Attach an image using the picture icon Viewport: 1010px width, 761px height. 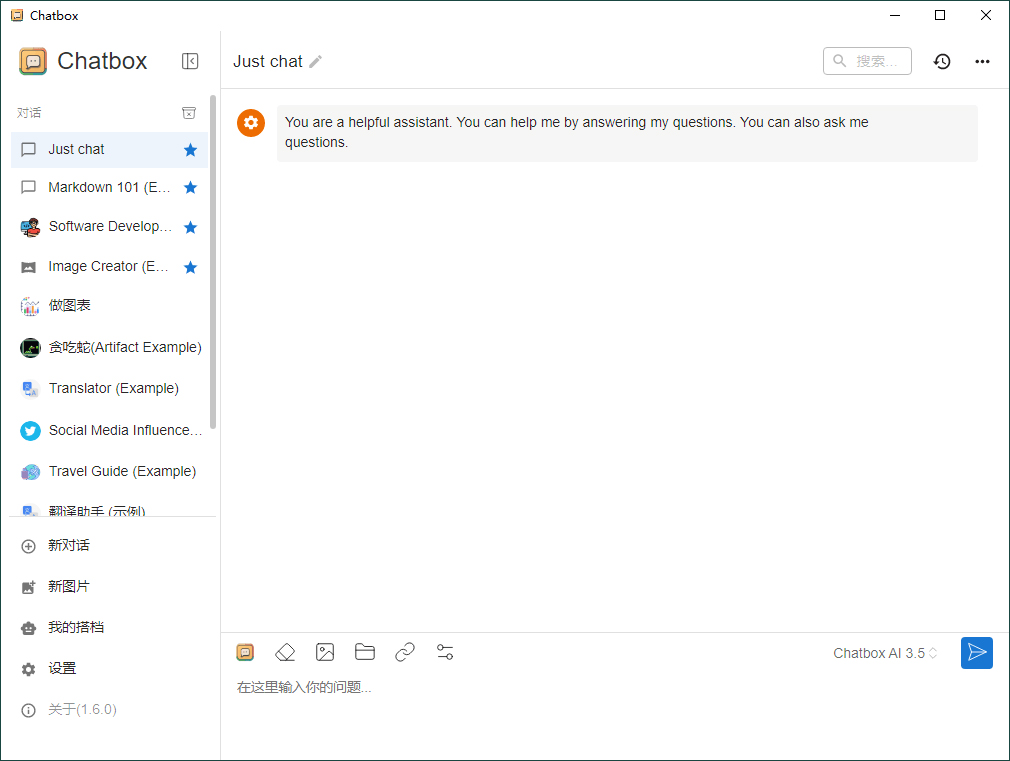[325, 653]
